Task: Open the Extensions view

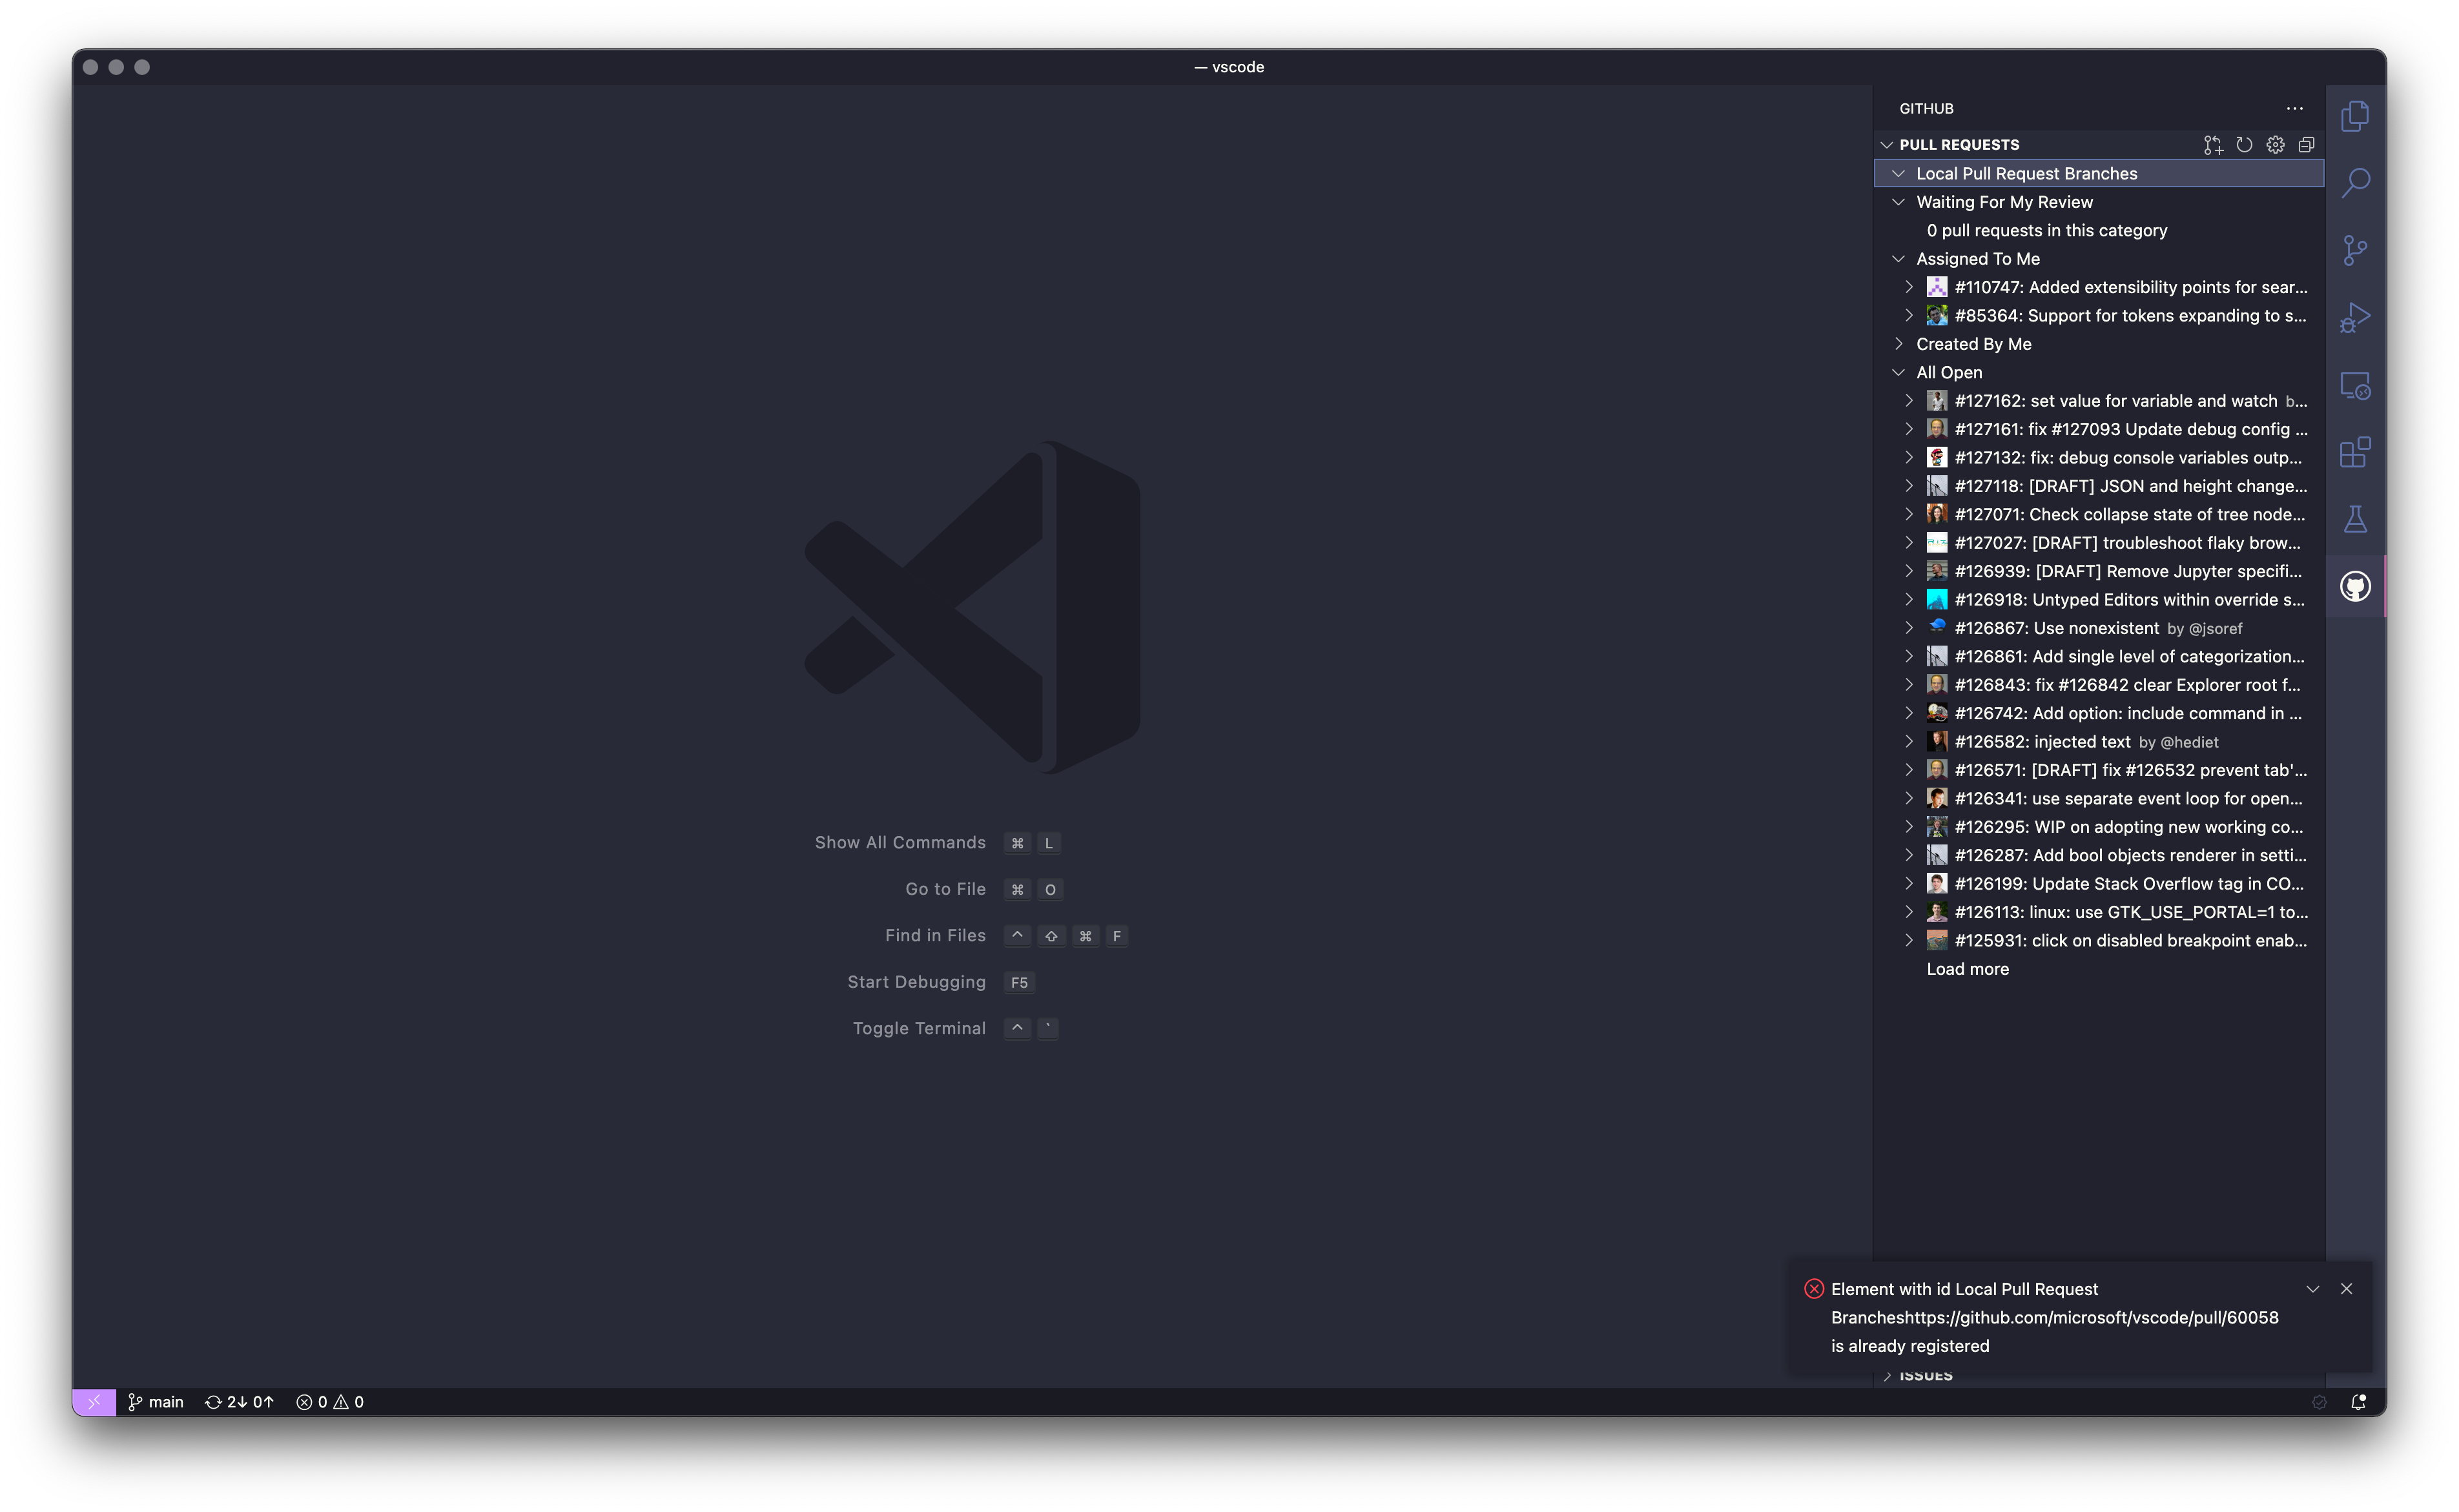Action: pos(2356,452)
